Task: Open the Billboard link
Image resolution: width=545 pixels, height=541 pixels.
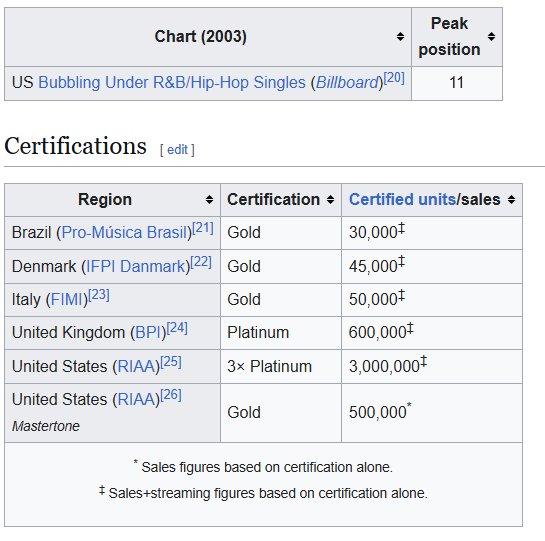Action: coord(347,83)
